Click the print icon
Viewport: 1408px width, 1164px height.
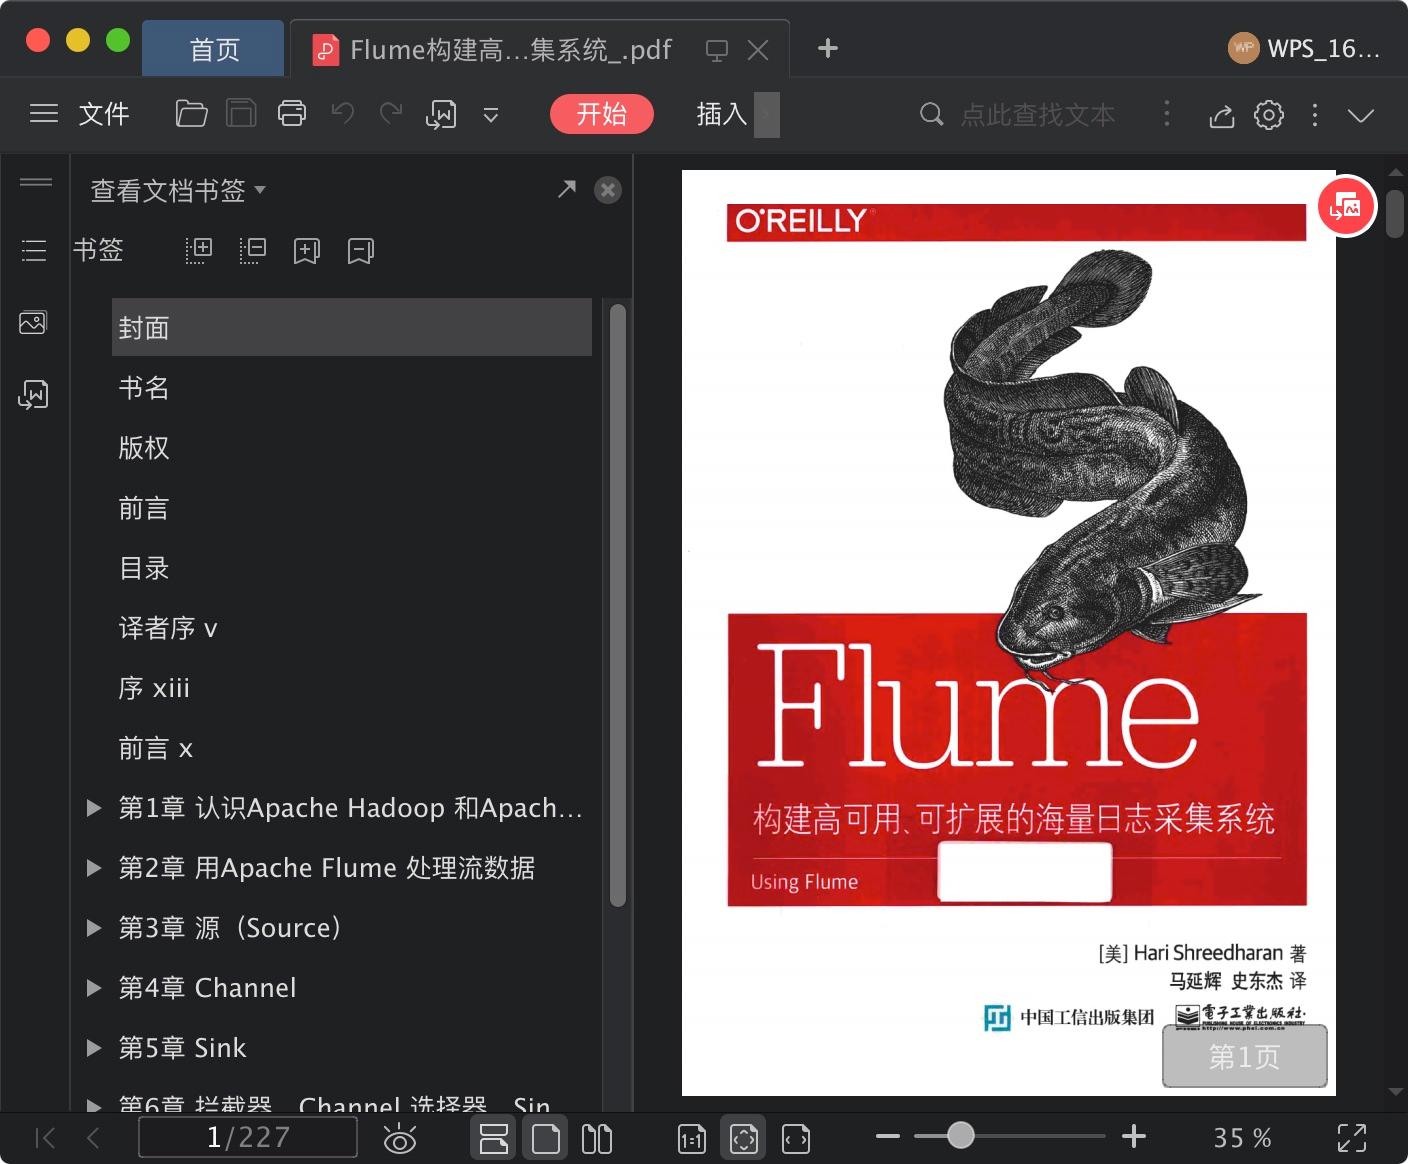pos(292,114)
